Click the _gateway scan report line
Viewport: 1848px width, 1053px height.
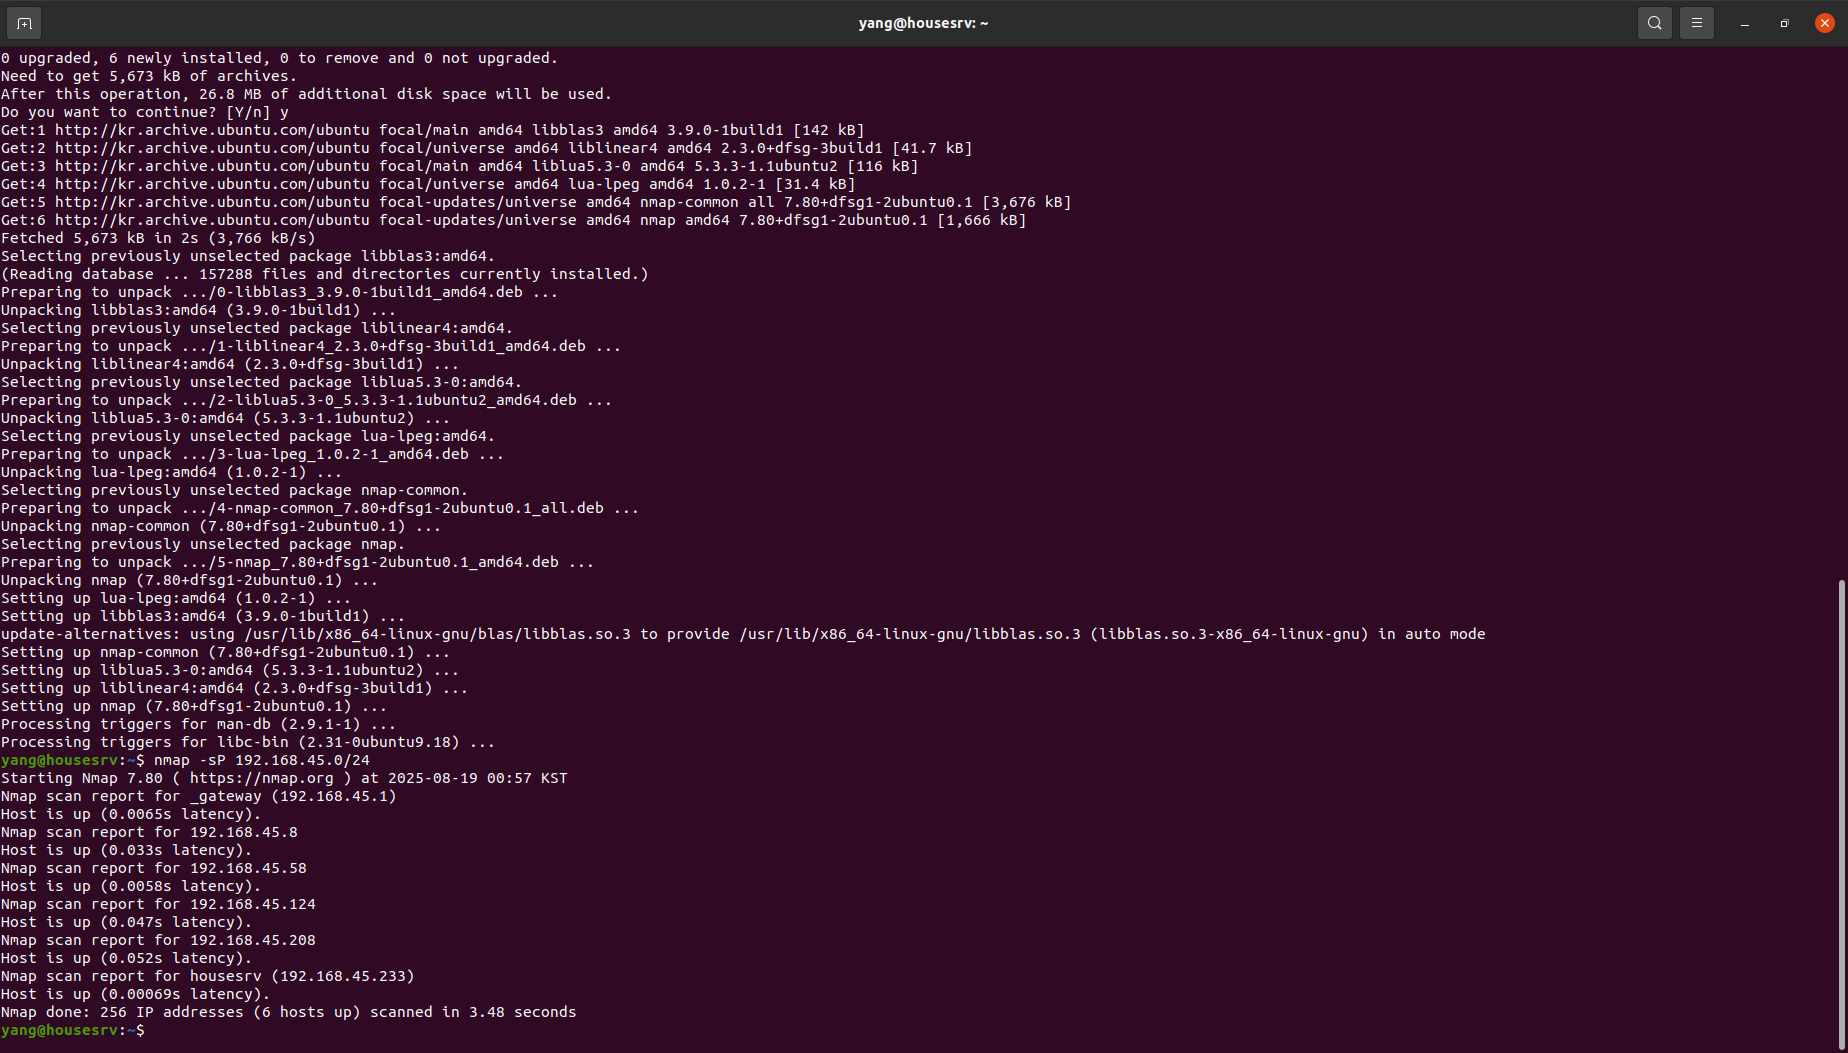click(200, 796)
